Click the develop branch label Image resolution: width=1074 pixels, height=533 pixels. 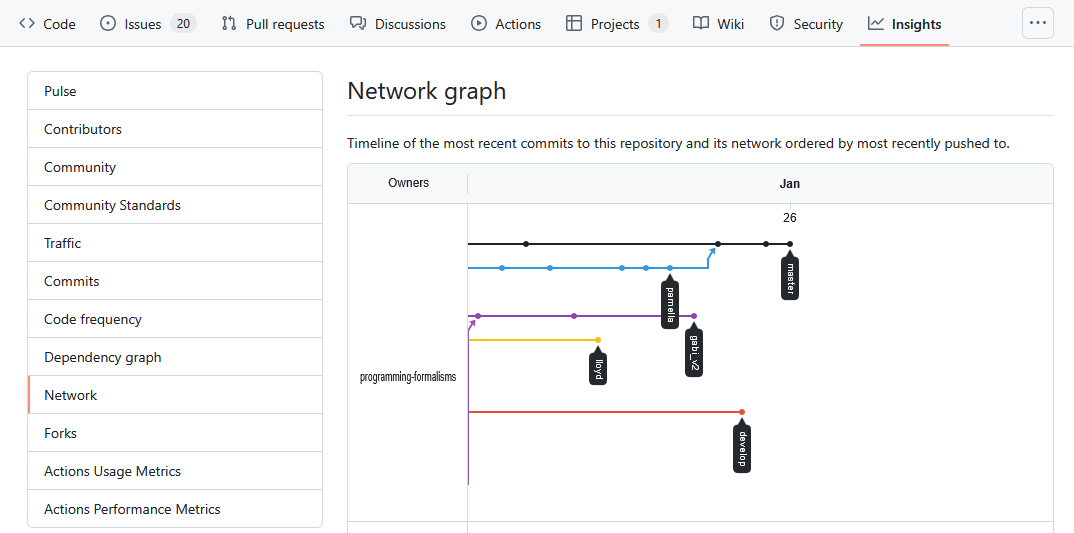742,448
